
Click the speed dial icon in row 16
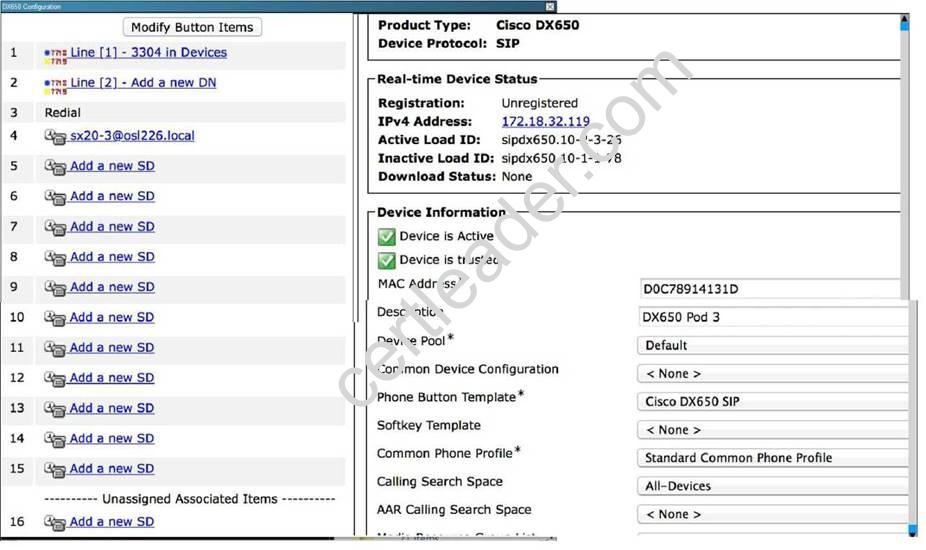coord(55,523)
